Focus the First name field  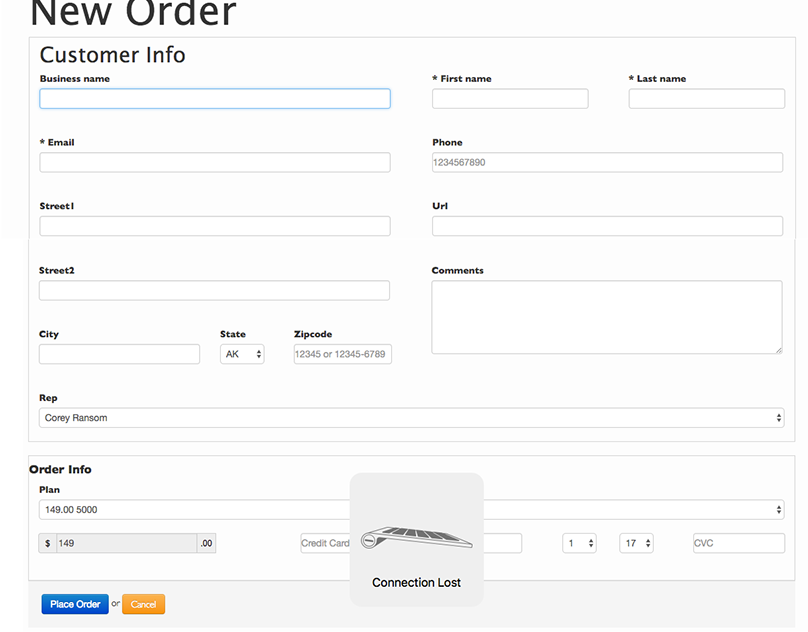point(509,98)
